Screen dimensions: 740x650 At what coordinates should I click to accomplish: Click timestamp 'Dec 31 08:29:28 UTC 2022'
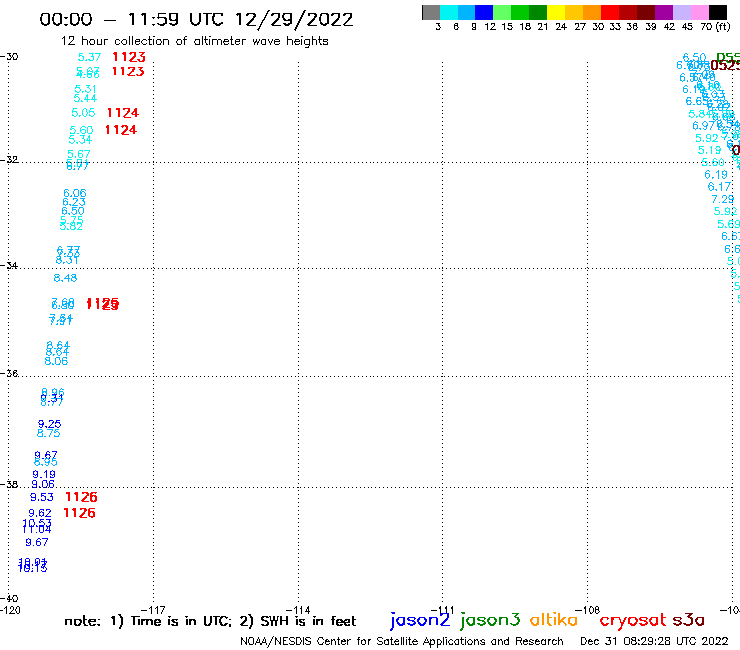pos(654,641)
